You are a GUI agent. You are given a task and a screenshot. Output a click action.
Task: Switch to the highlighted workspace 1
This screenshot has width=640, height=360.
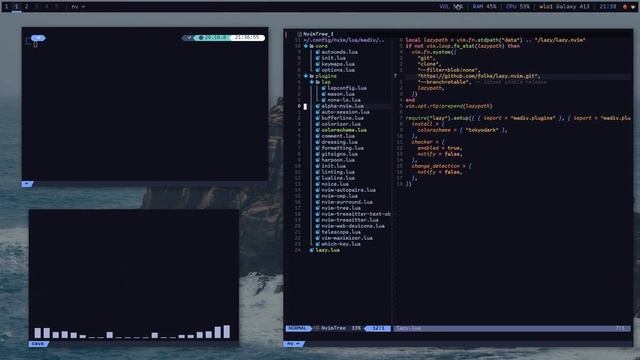pos(17,7)
